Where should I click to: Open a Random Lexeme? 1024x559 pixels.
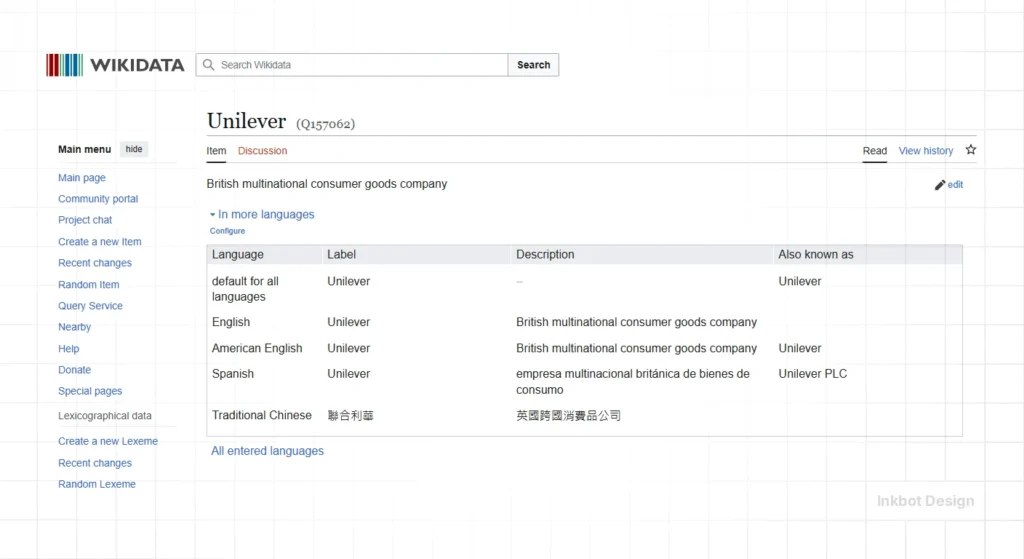click(x=97, y=484)
